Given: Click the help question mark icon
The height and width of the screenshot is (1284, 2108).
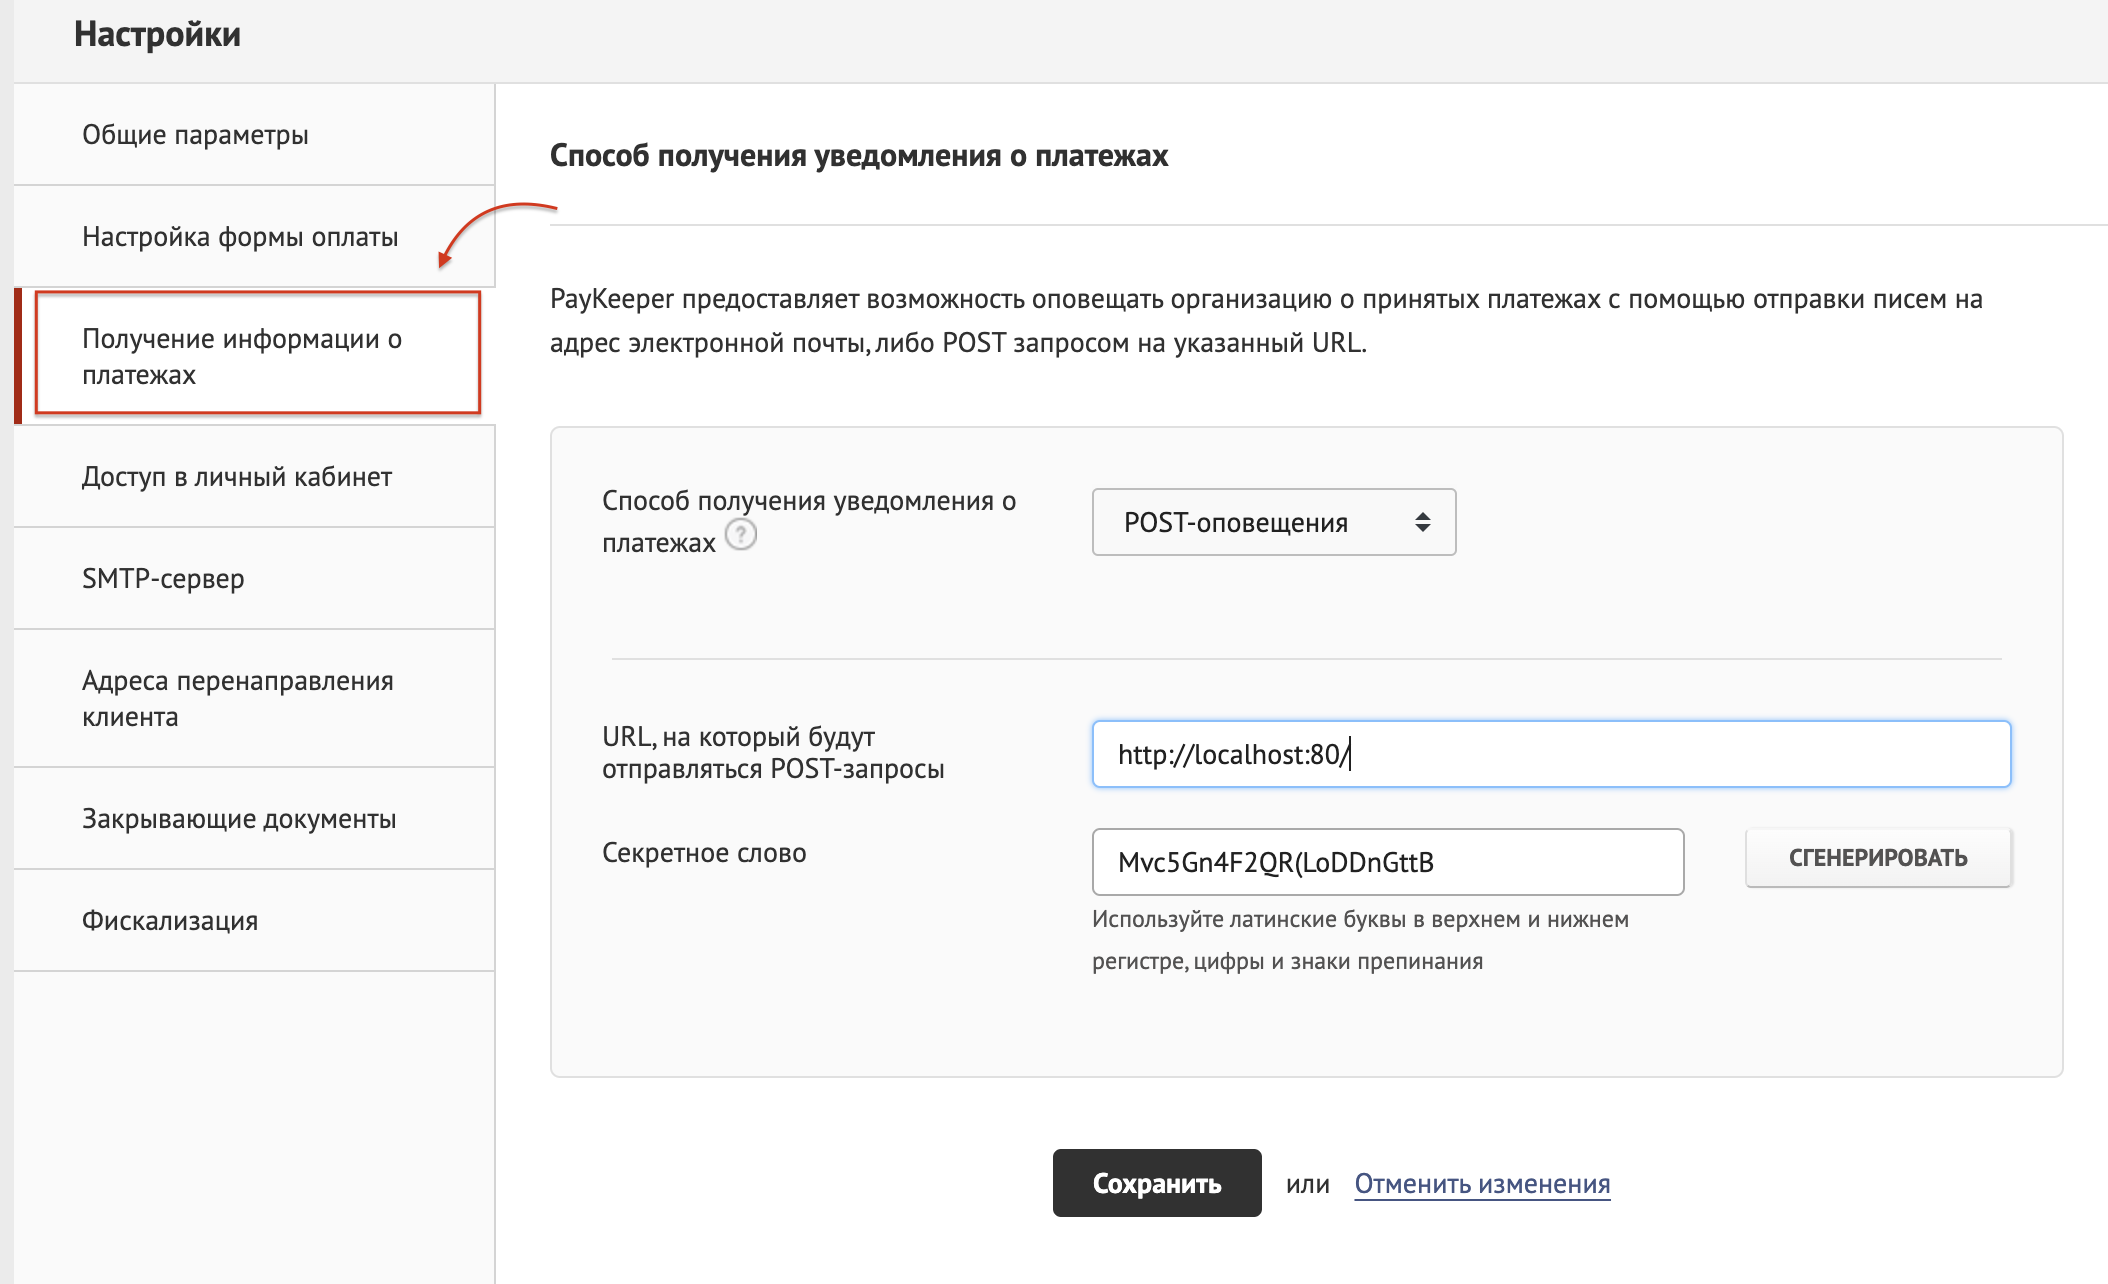Looking at the screenshot, I should coord(741,536).
